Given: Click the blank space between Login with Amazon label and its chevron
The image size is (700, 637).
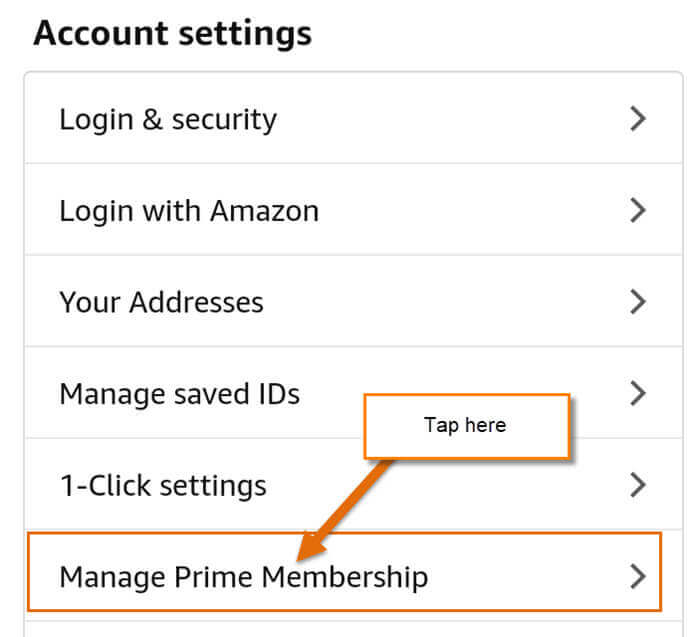Looking at the screenshot, I should pyautogui.click(x=474, y=210).
